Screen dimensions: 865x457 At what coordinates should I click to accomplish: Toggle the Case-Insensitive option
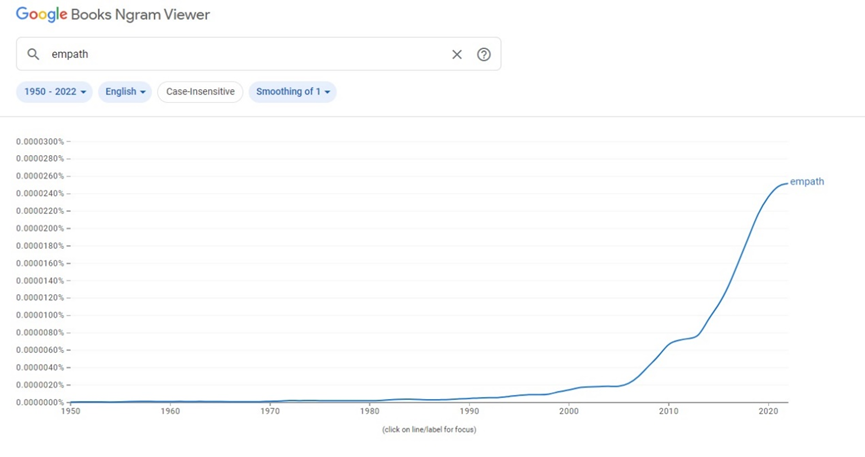point(200,92)
